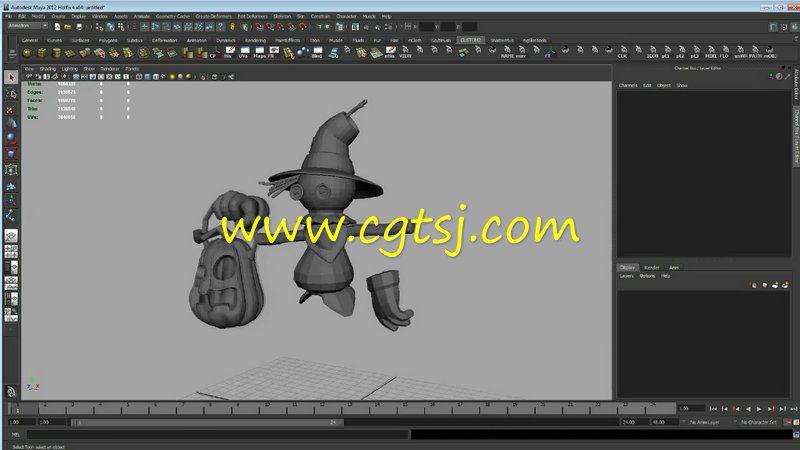Click the polygon cube shelf icon
The height and width of the screenshot is (450, 800).
pyautogui.click(x=42, y=52)
